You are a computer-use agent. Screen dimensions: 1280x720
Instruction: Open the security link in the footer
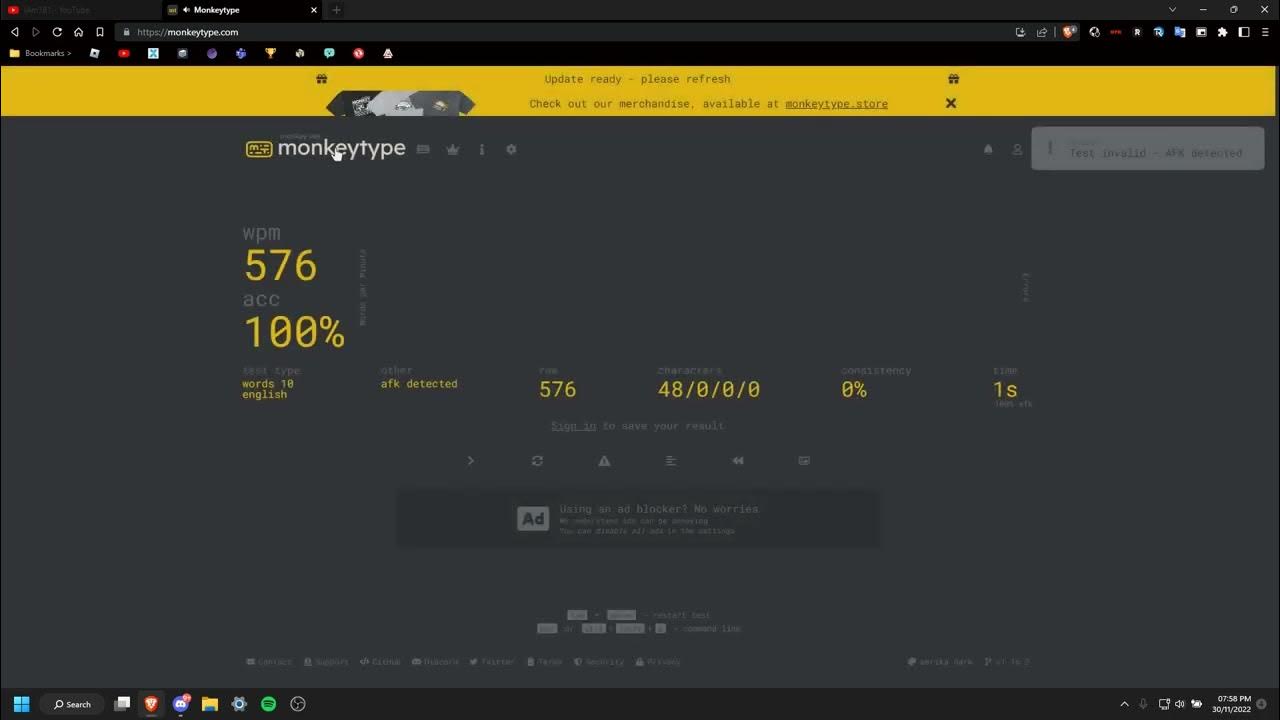click(x=599, y=662)
